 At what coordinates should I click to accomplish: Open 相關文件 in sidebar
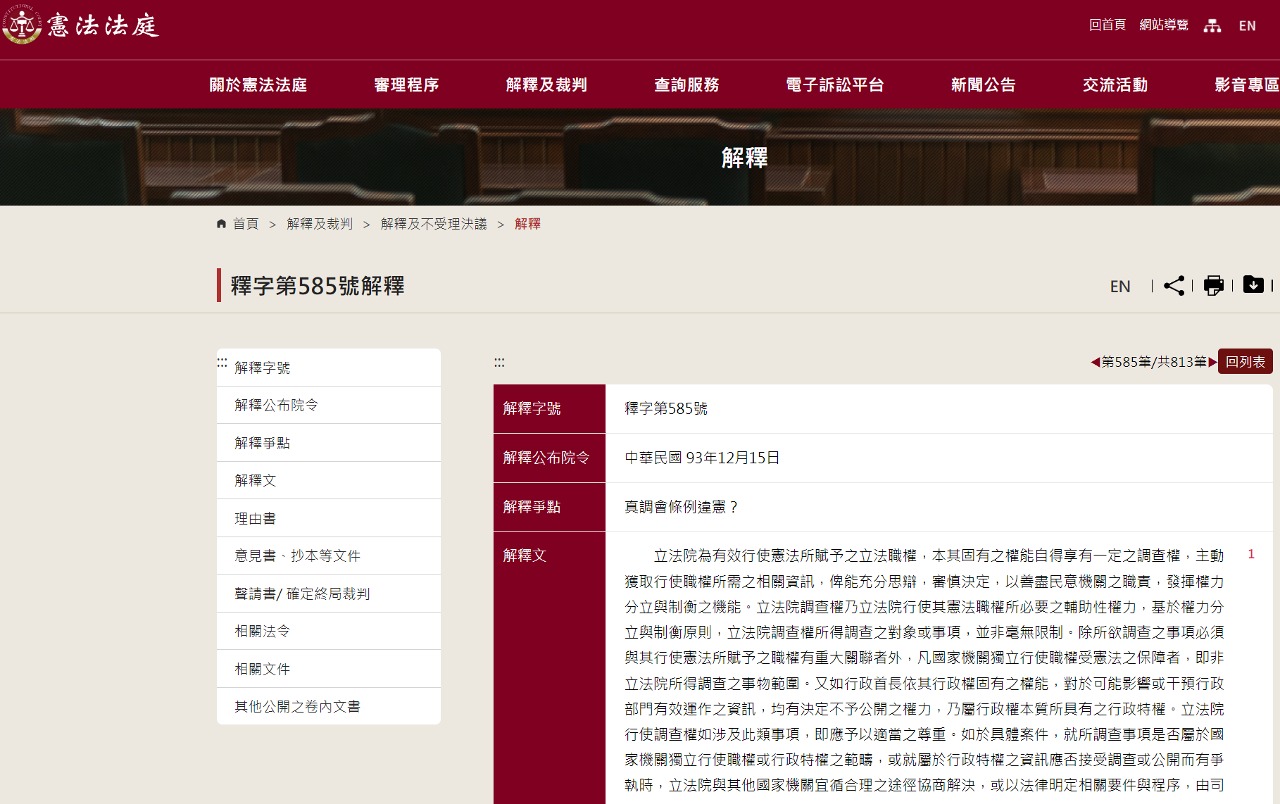click(x=329, y=669)
